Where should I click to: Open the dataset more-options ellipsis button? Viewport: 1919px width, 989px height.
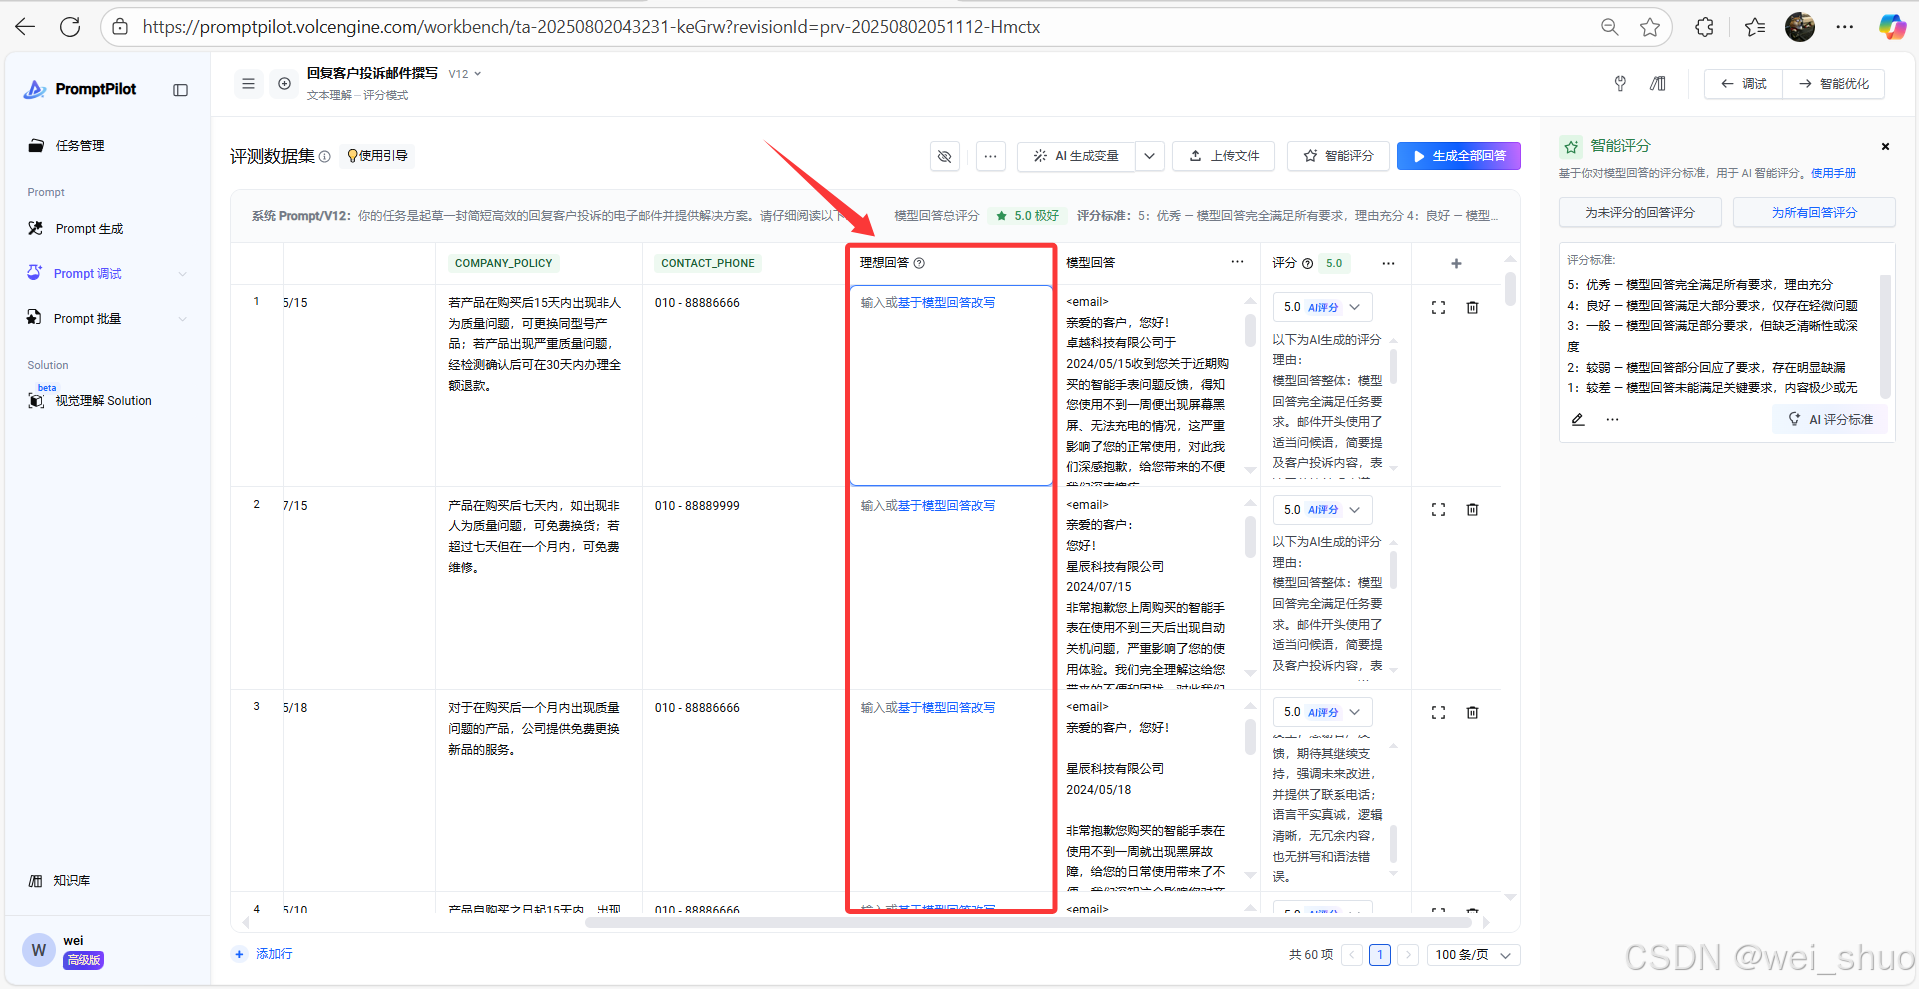tap(990, 156)
